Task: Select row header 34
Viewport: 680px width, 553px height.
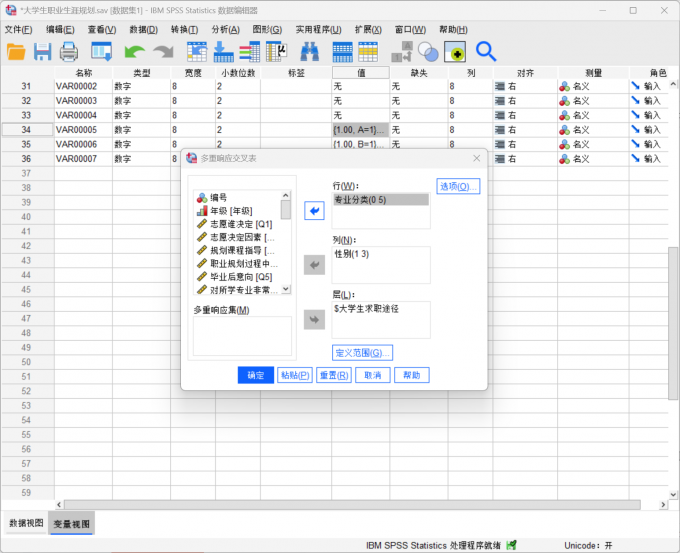Action: tap(27, 130)
